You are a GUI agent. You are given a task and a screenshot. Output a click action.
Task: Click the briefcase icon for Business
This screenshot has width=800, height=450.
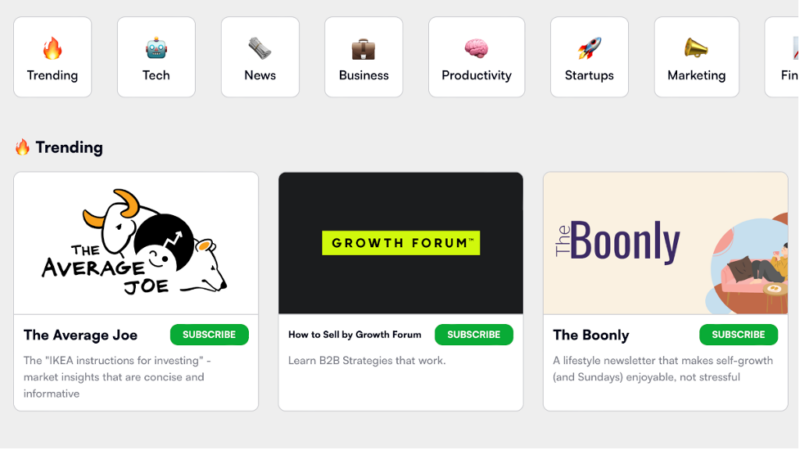tap(363, 48)
